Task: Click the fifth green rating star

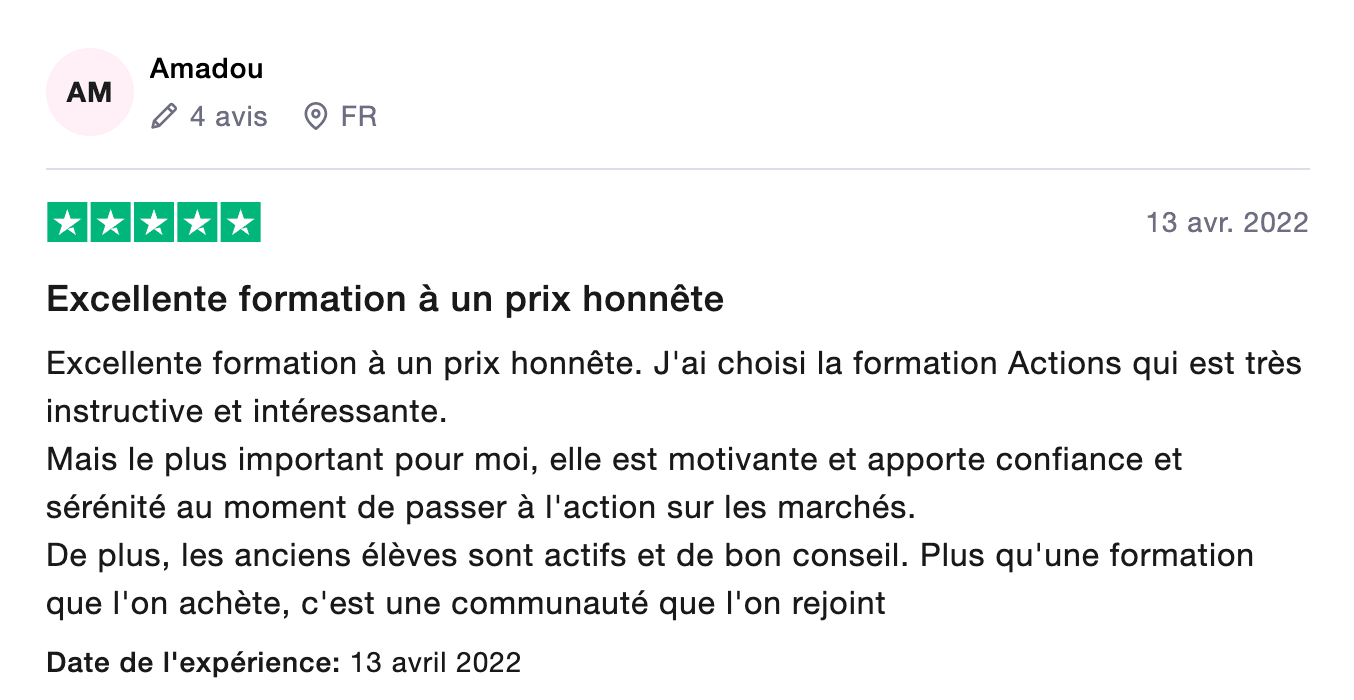Action: point(240,222)
